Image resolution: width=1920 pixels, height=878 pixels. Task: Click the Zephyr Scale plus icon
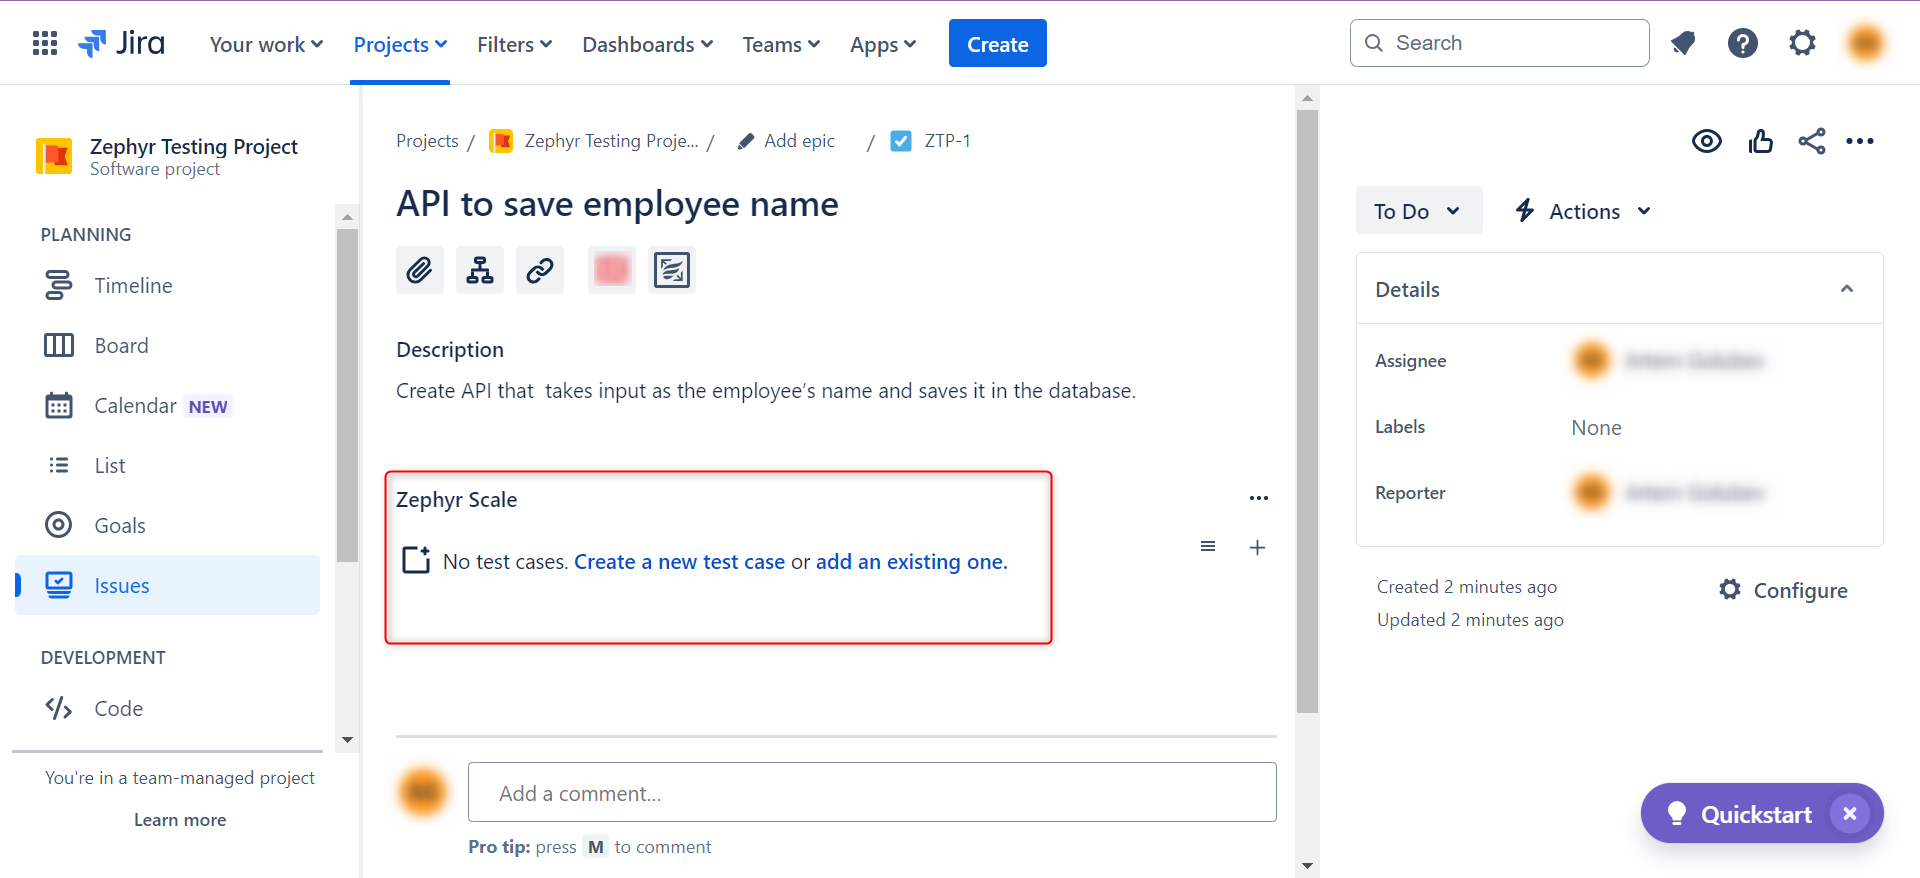1258,547
